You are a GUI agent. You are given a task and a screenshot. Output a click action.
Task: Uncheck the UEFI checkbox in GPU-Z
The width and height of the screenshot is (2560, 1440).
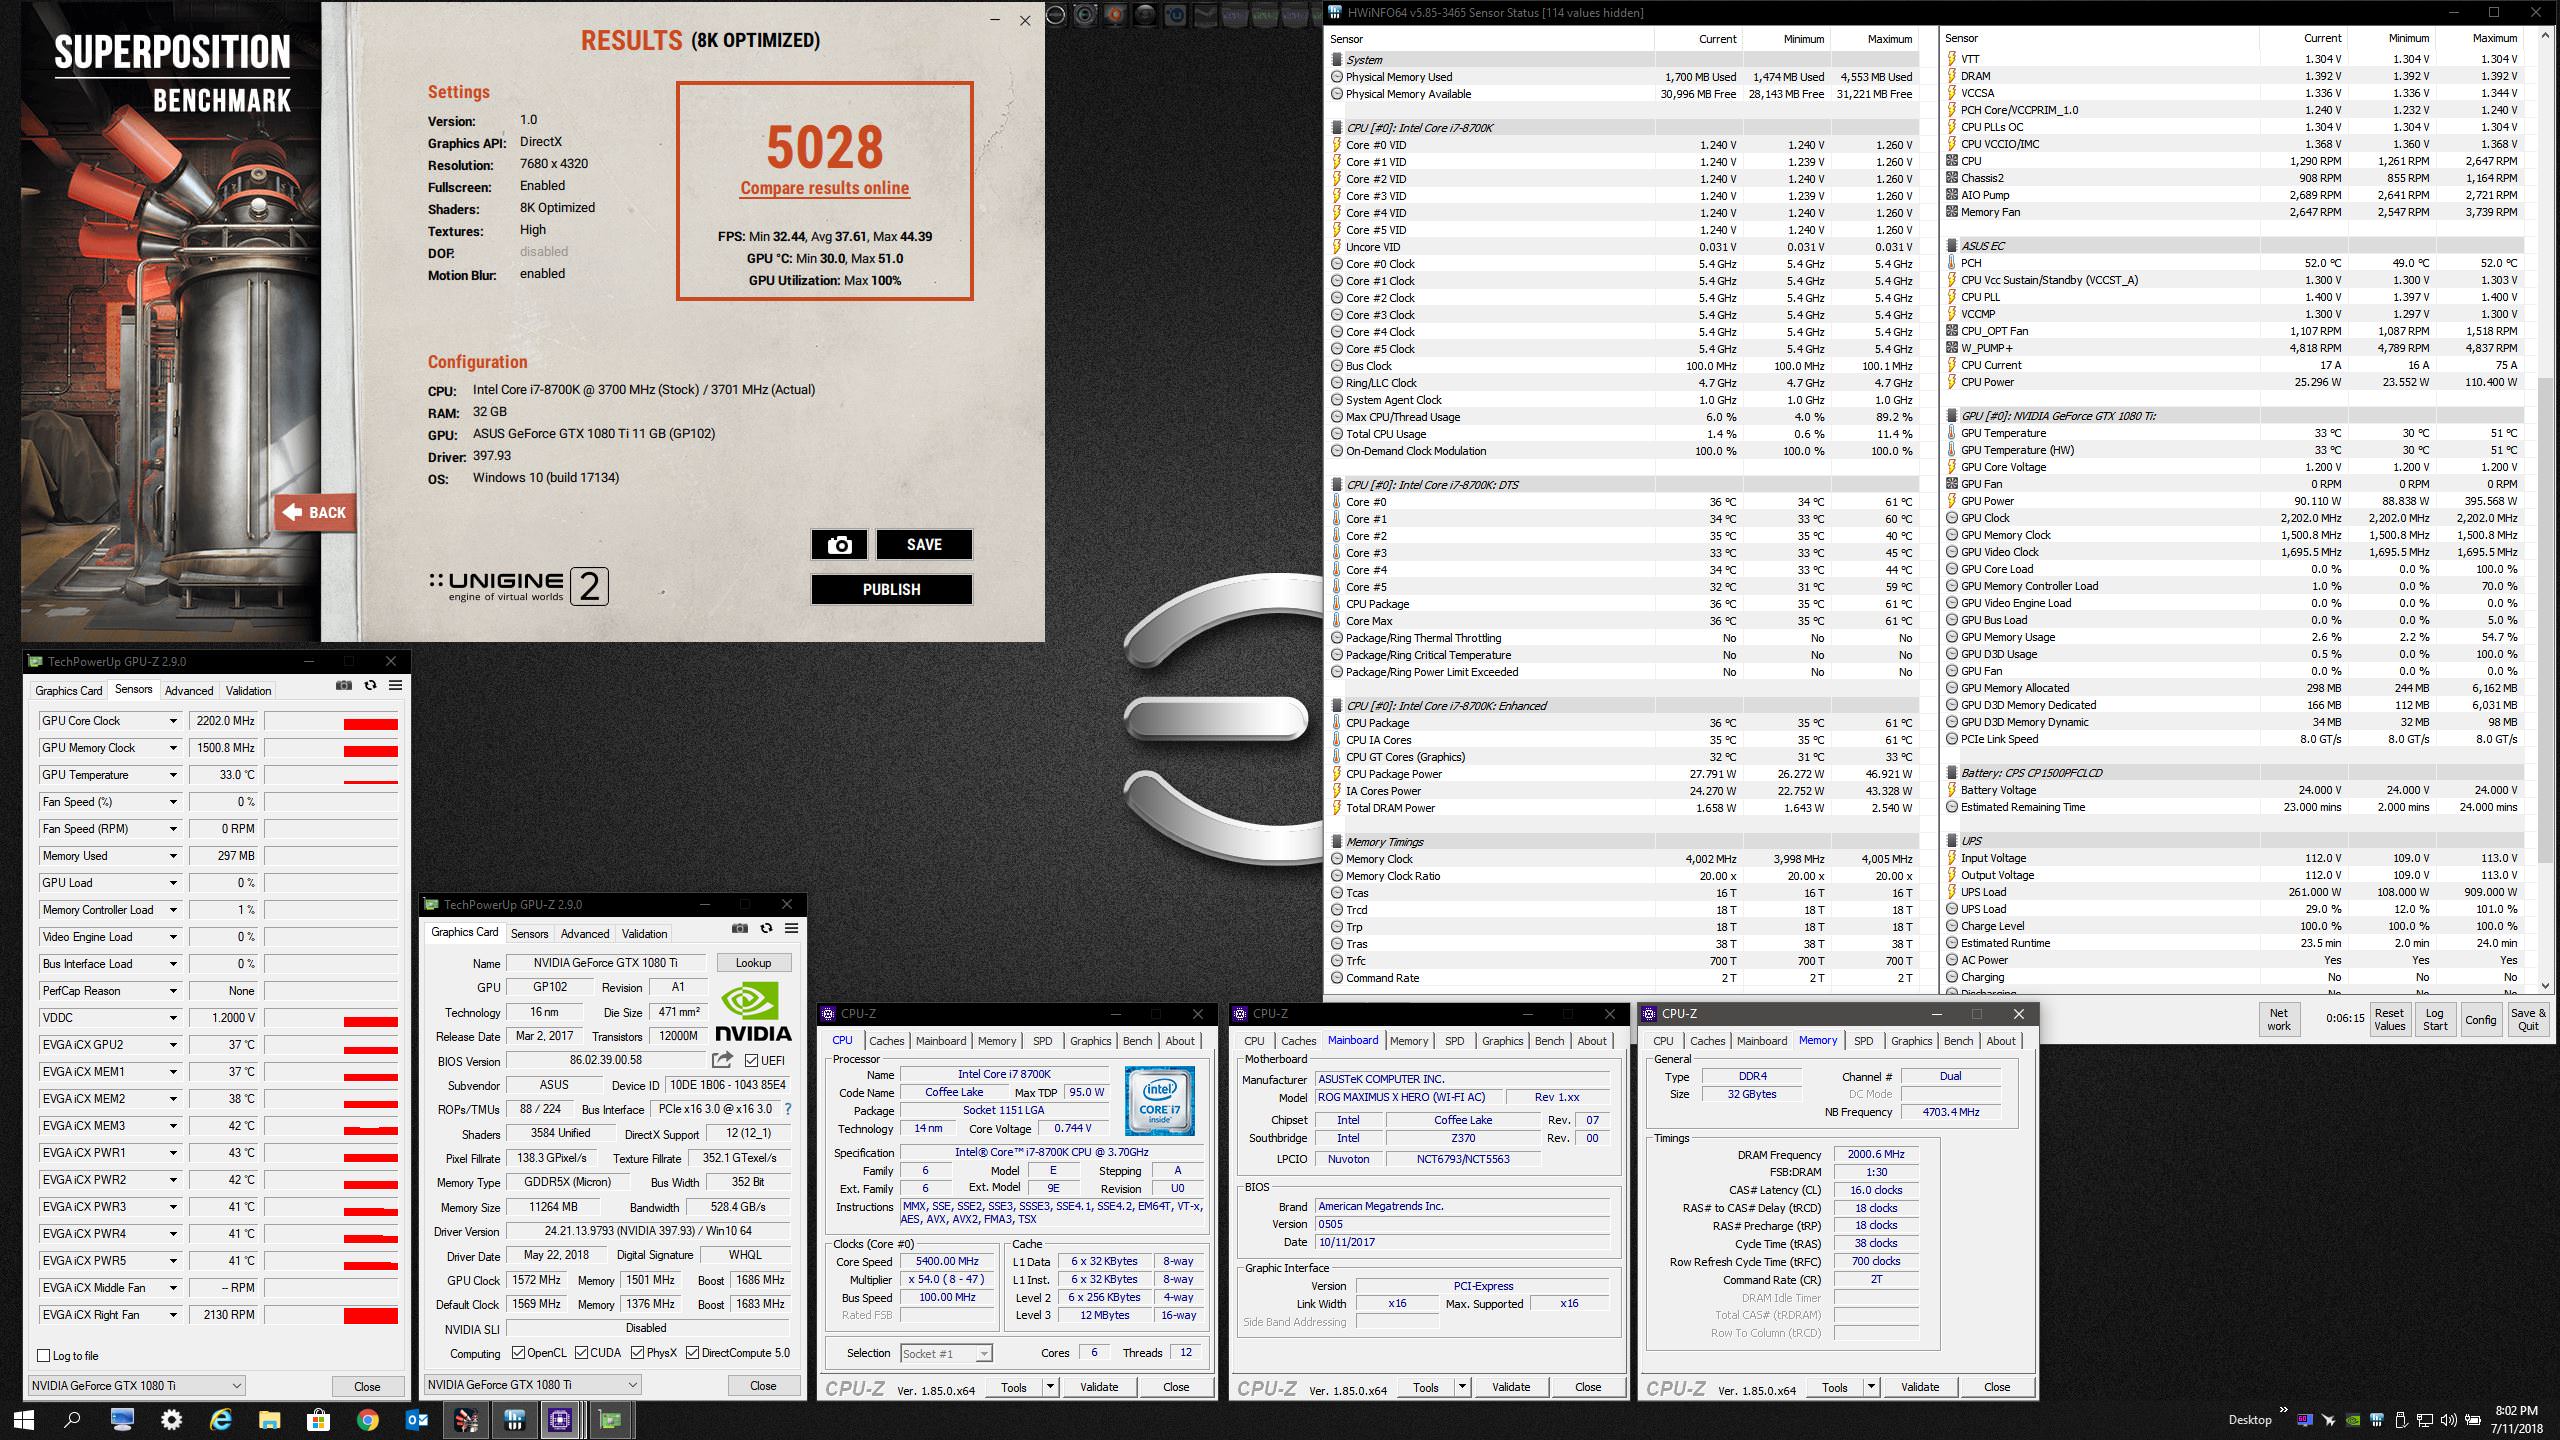(751, 1061)
